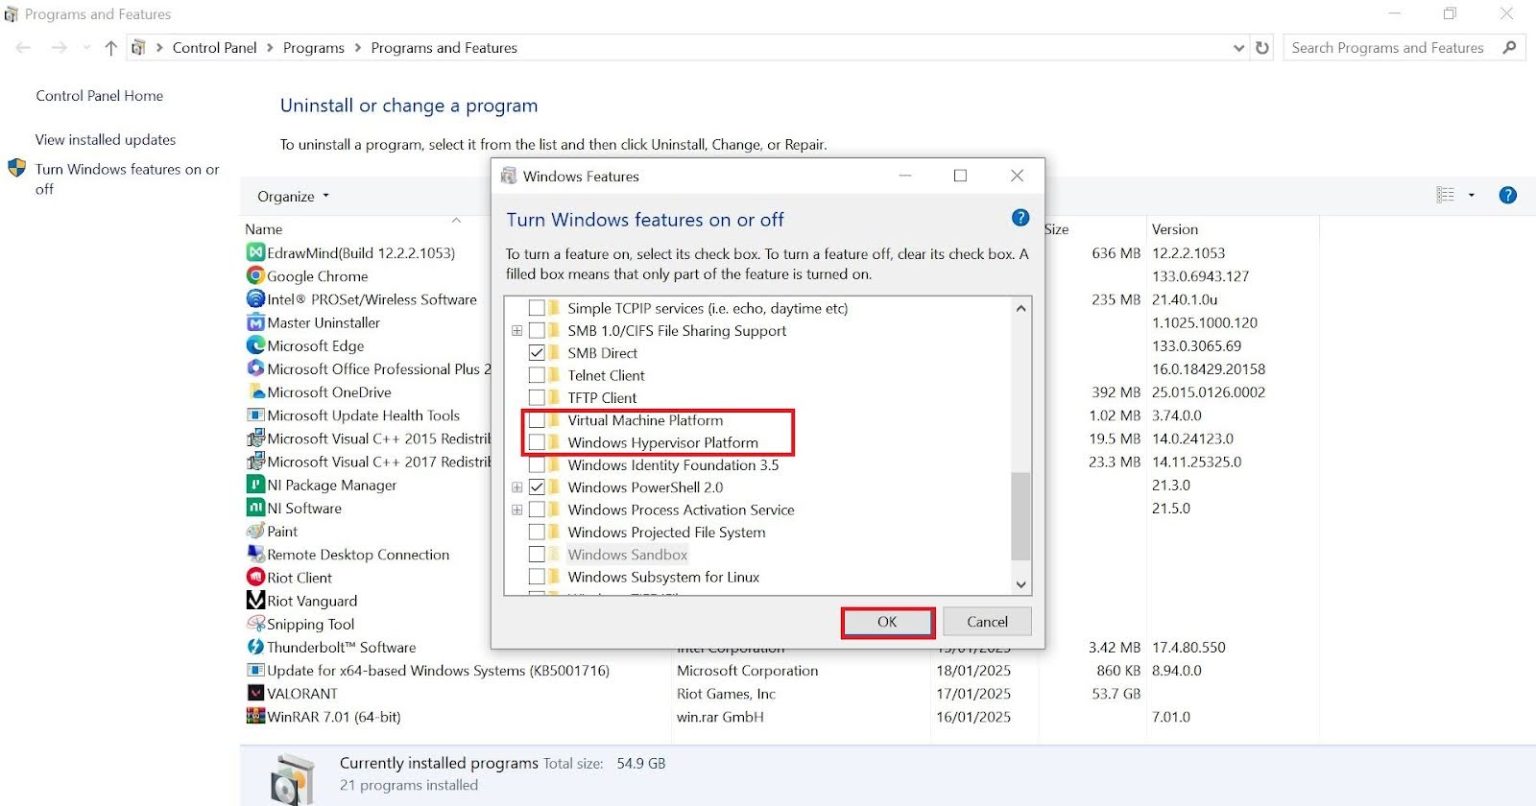Check Simple TCPIP services checkbox

[537, 308]
